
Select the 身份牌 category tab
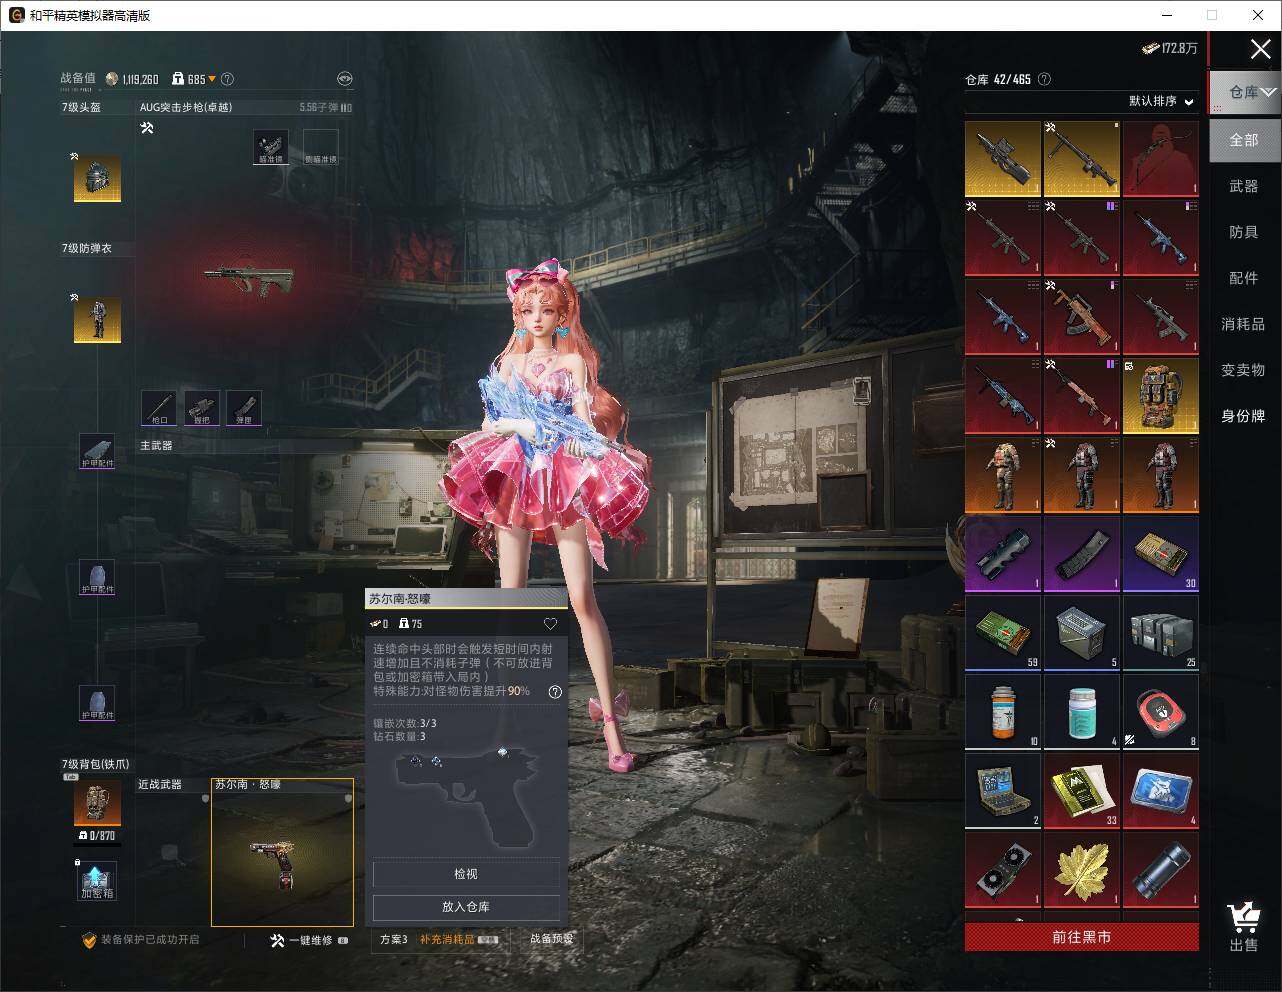[x=1244, y=416]
